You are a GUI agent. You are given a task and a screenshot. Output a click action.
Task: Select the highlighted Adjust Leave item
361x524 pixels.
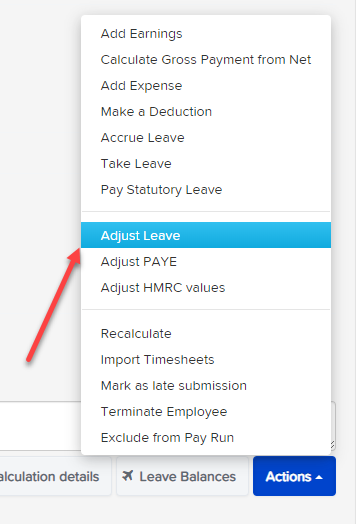coord(206,235)
